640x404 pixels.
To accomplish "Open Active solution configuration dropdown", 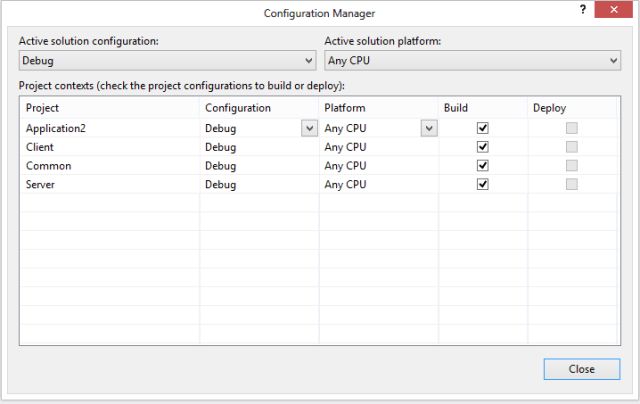I will 166,61.
